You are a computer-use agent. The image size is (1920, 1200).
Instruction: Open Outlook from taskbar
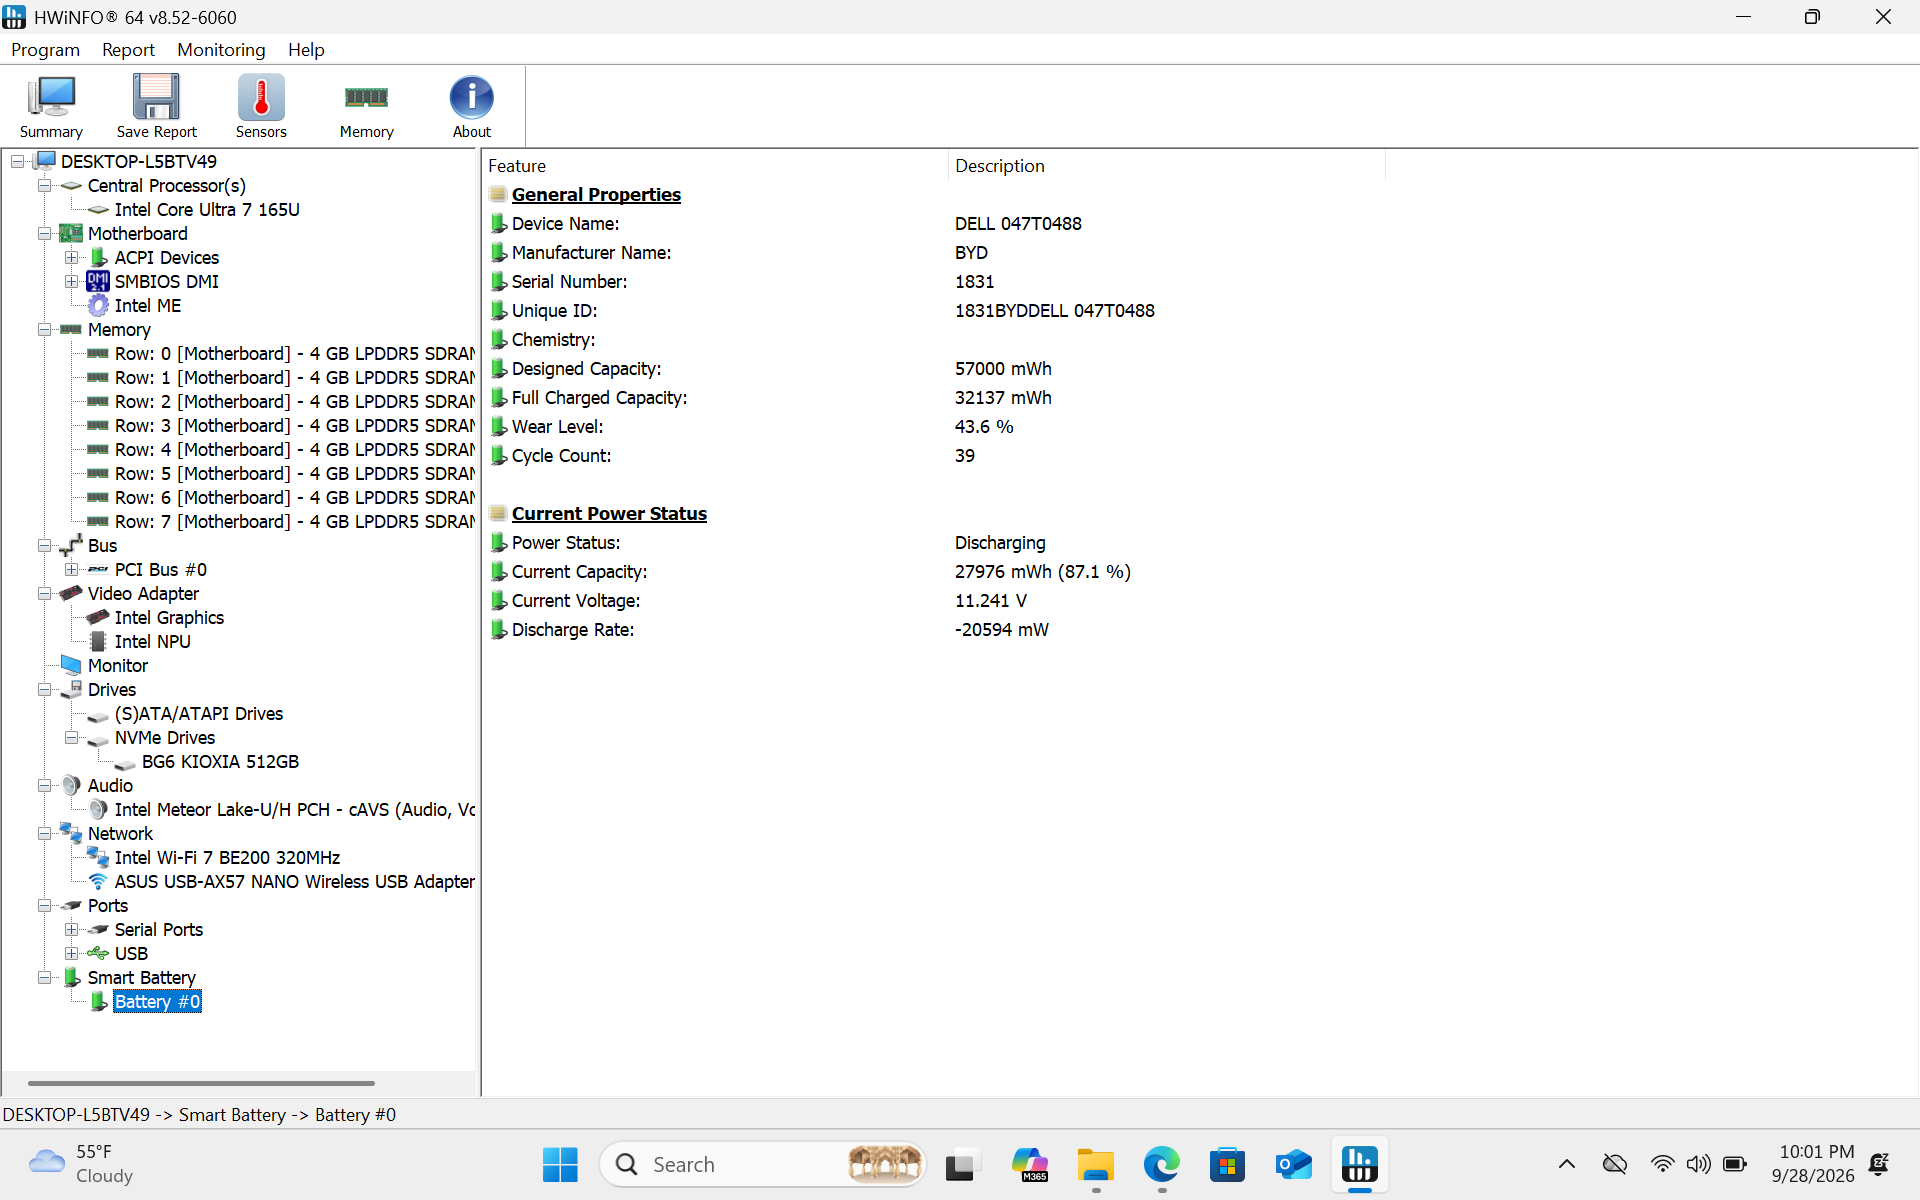click(x=1293, y=1165)
